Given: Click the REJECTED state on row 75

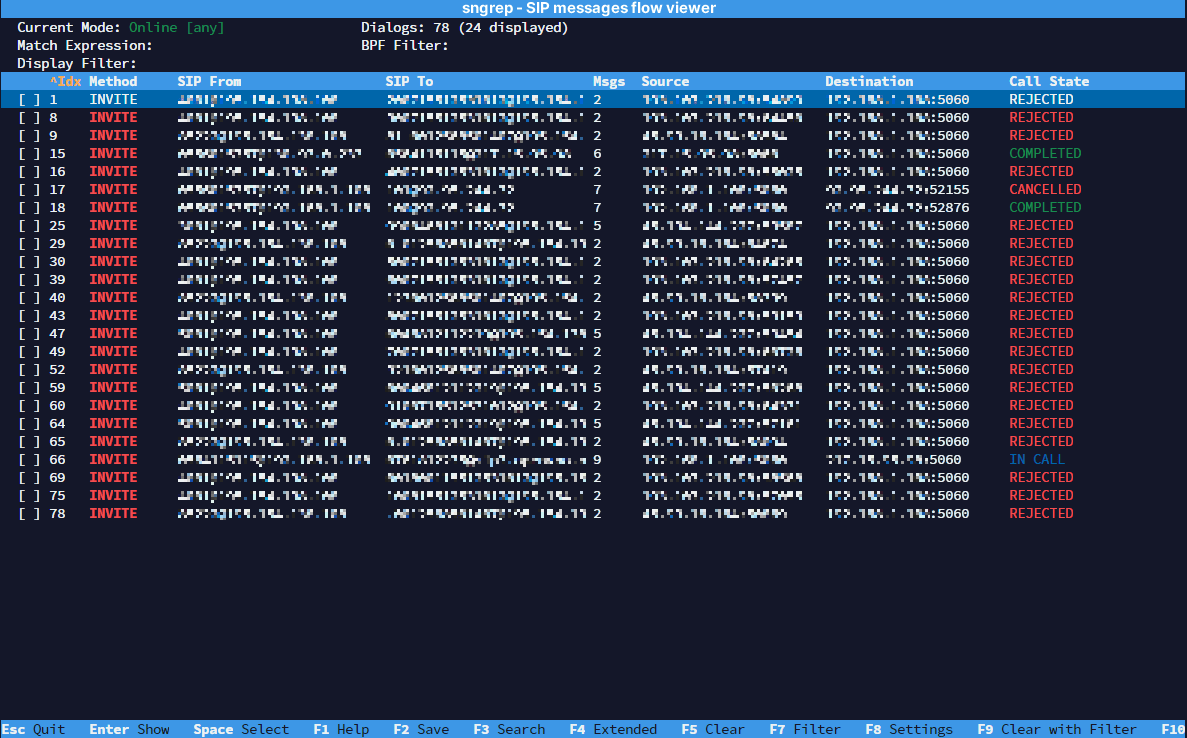Looking at the screenshot, I should (x=1042, y=496).
